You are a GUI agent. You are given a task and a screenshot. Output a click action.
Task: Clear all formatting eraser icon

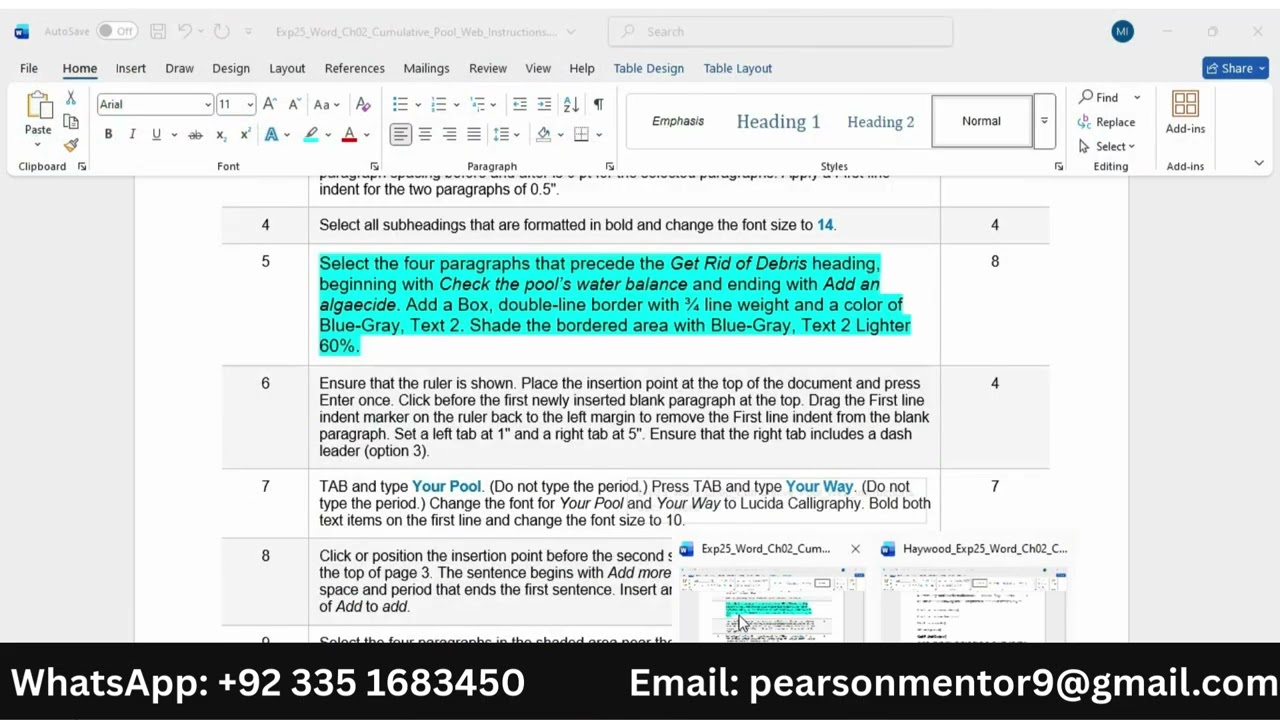point(363,104)
